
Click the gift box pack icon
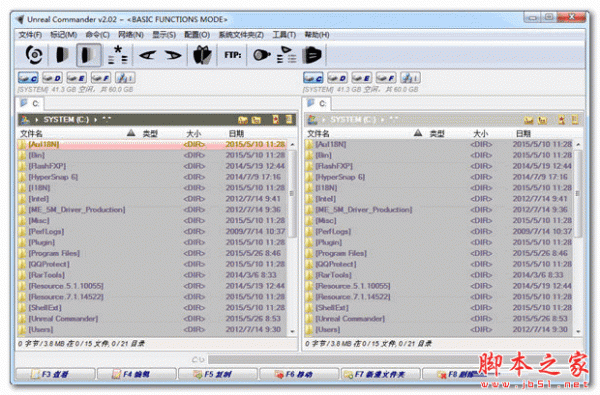[202, 55]
